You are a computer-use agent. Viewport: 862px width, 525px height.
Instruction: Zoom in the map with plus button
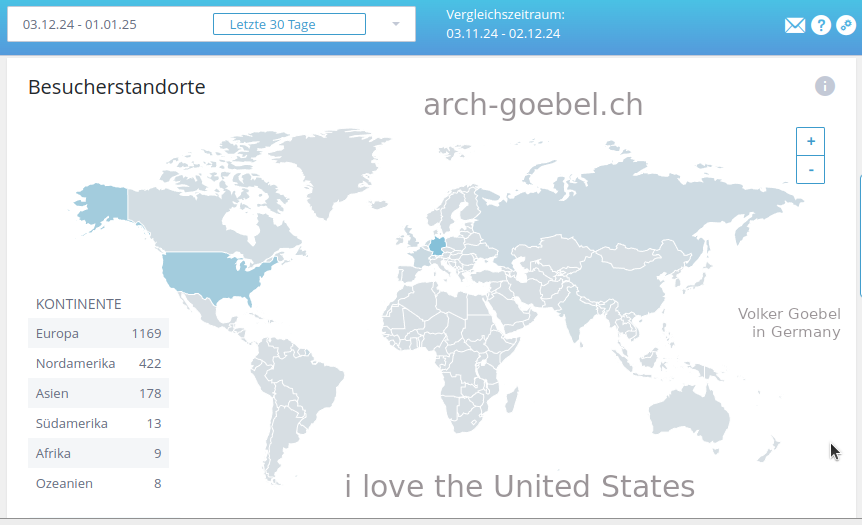(x=810, y=141)
